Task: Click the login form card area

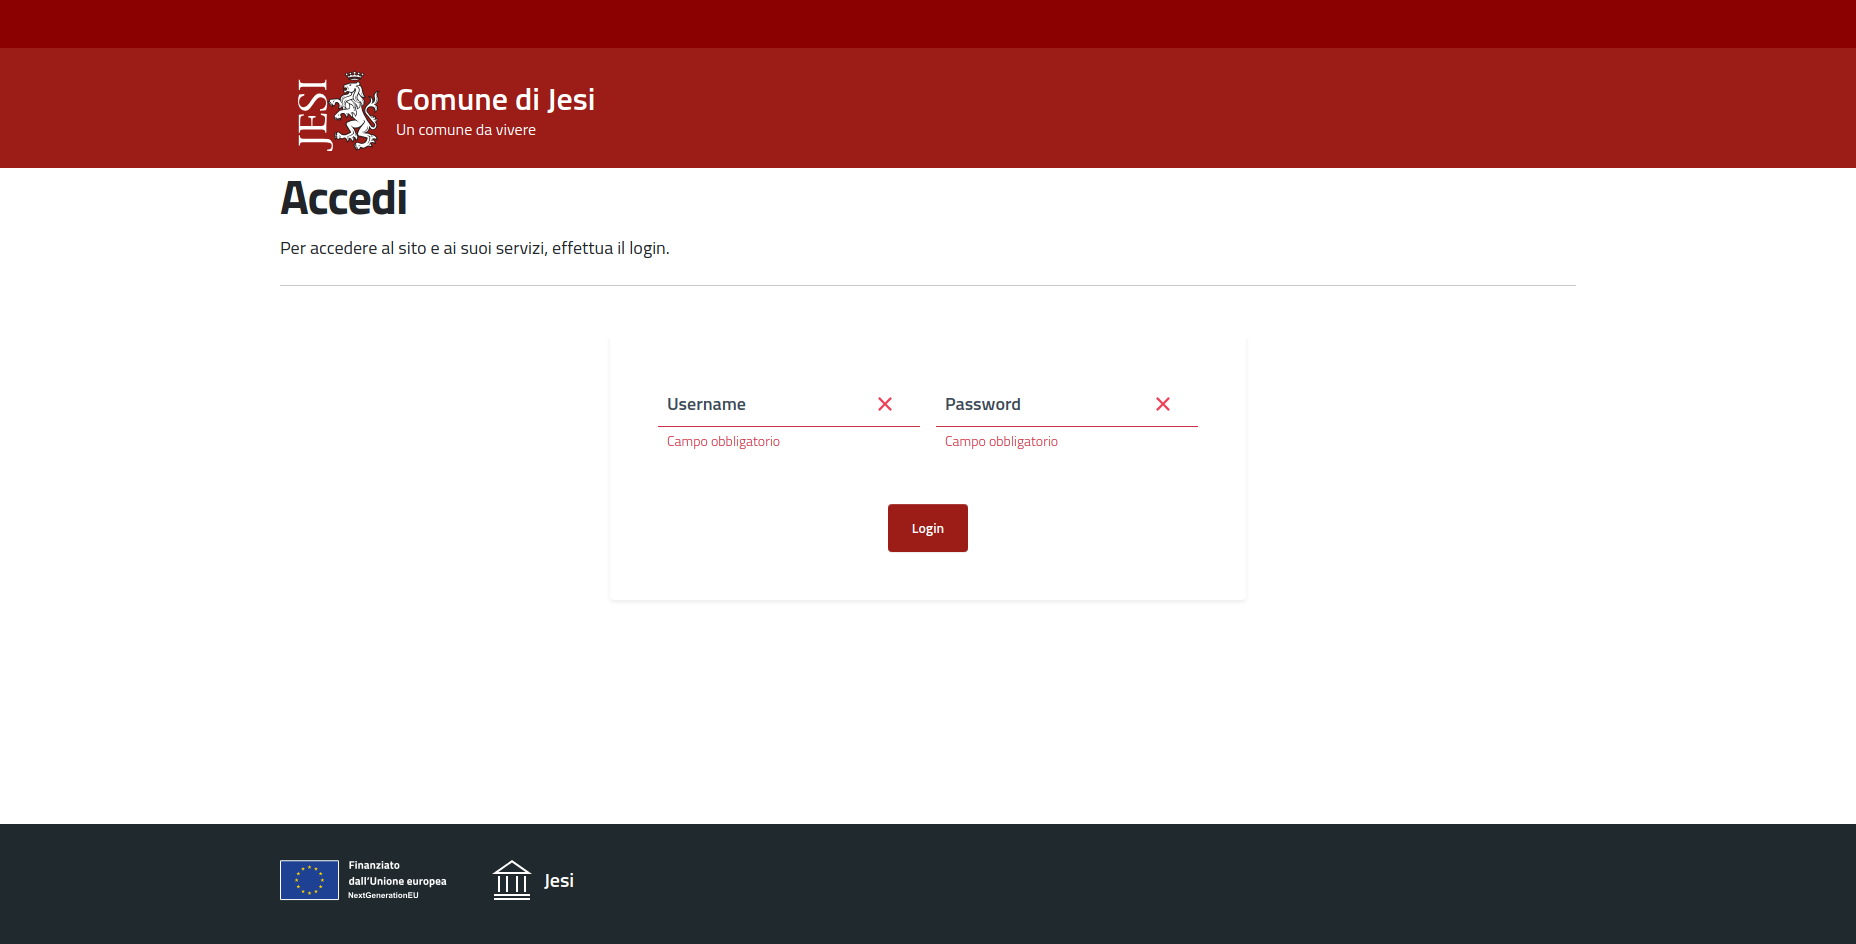Action: [x=927, y=466]
